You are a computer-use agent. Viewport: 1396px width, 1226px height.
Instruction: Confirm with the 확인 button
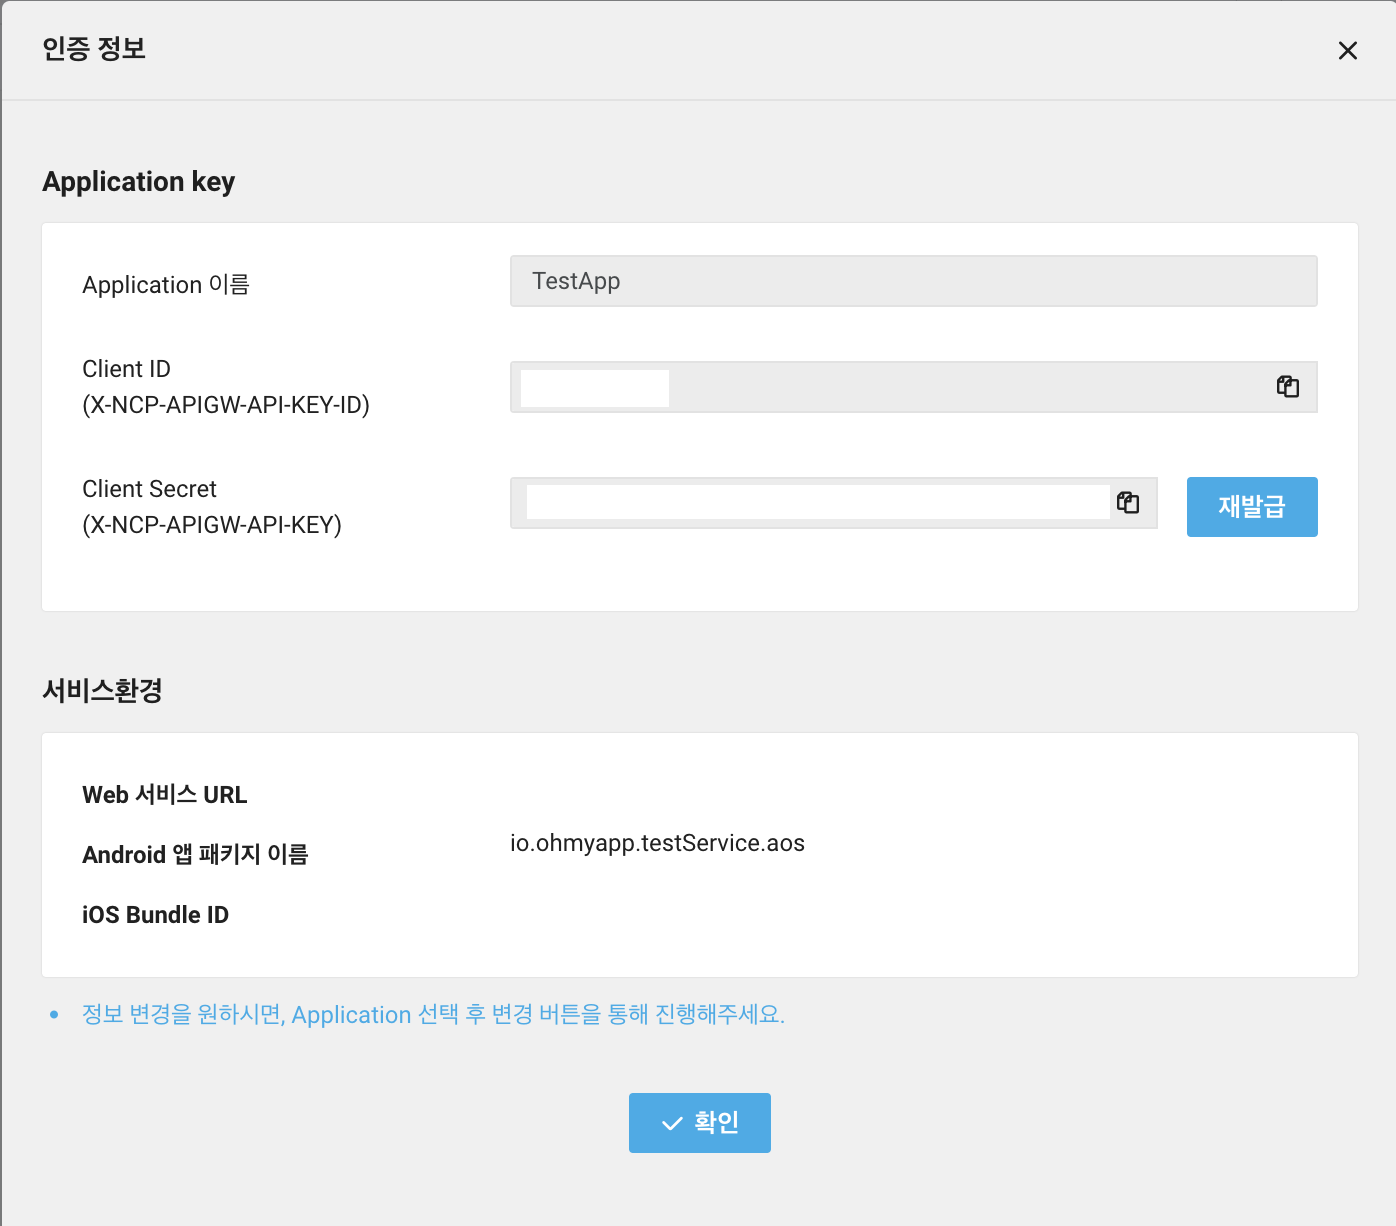pos(699,1122)
